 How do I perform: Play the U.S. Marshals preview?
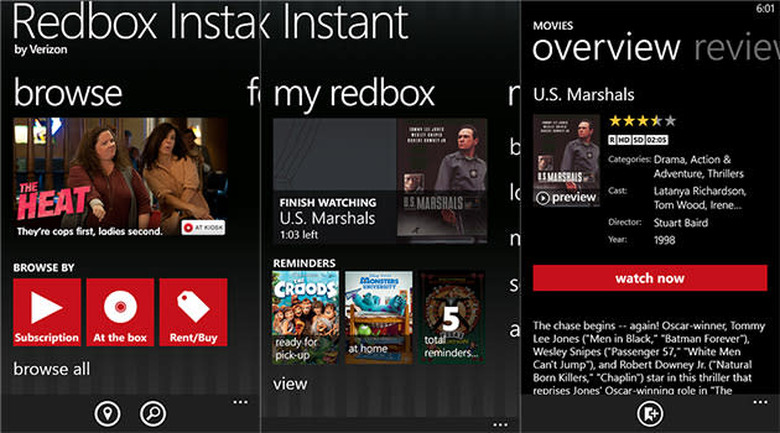pyautogui.click(x=566, y=197)
